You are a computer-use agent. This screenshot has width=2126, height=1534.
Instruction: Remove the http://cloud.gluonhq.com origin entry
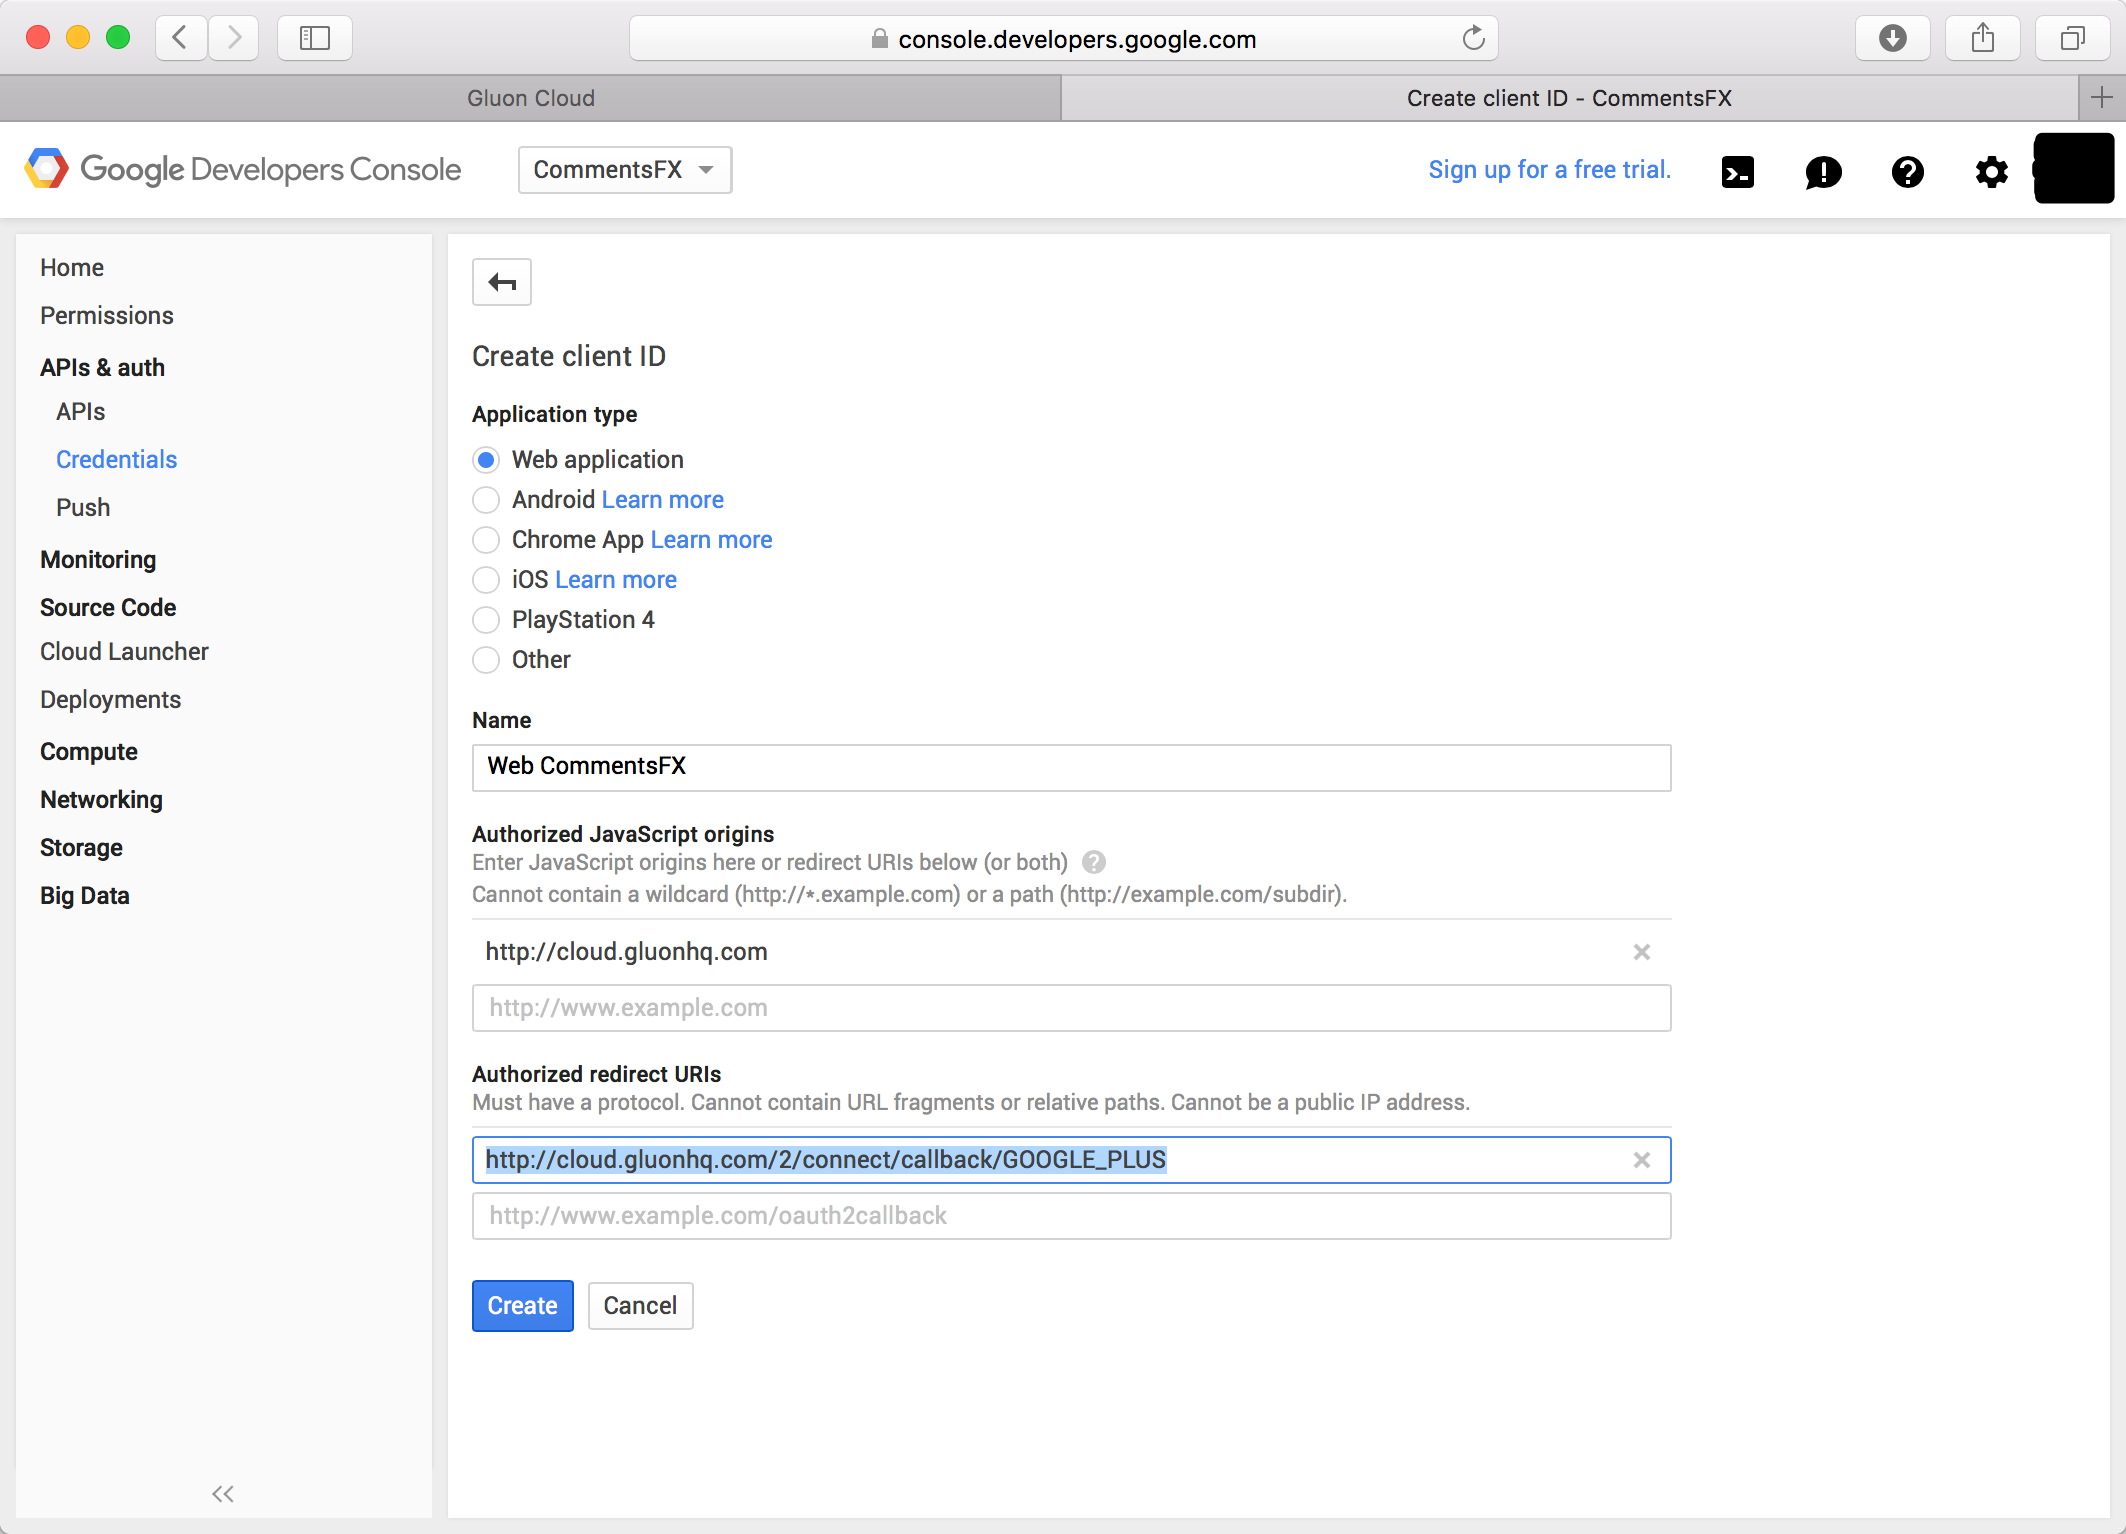[x=1641, y=952]
